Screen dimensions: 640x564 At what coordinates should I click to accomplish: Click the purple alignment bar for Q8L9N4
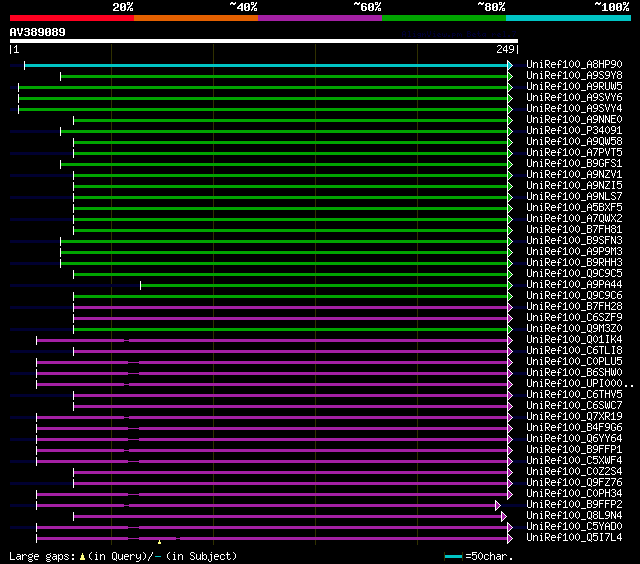point(287,517)
